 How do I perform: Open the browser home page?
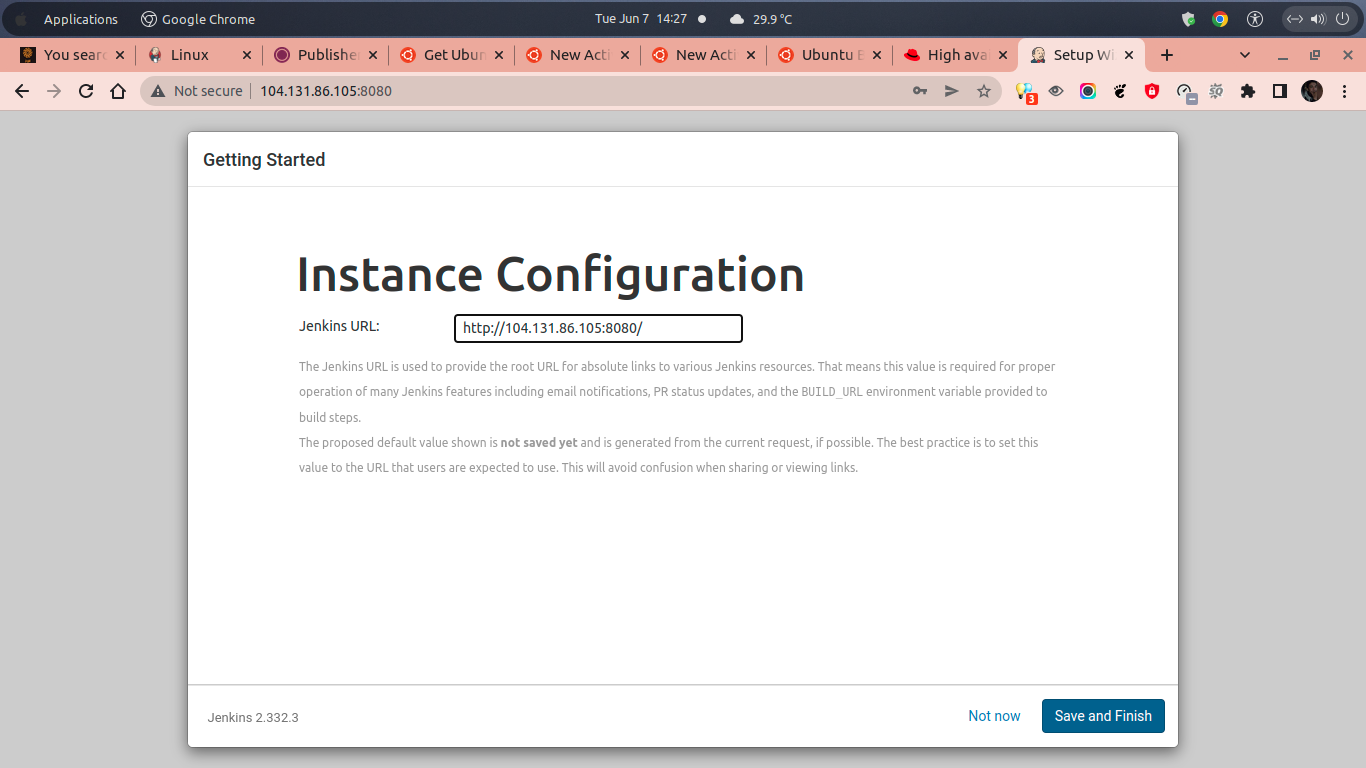pyautogui.click(x=118, y=91)
